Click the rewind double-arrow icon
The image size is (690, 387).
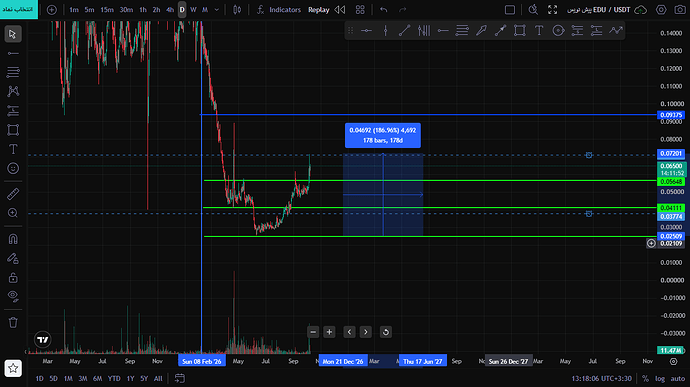coord(340,10)
